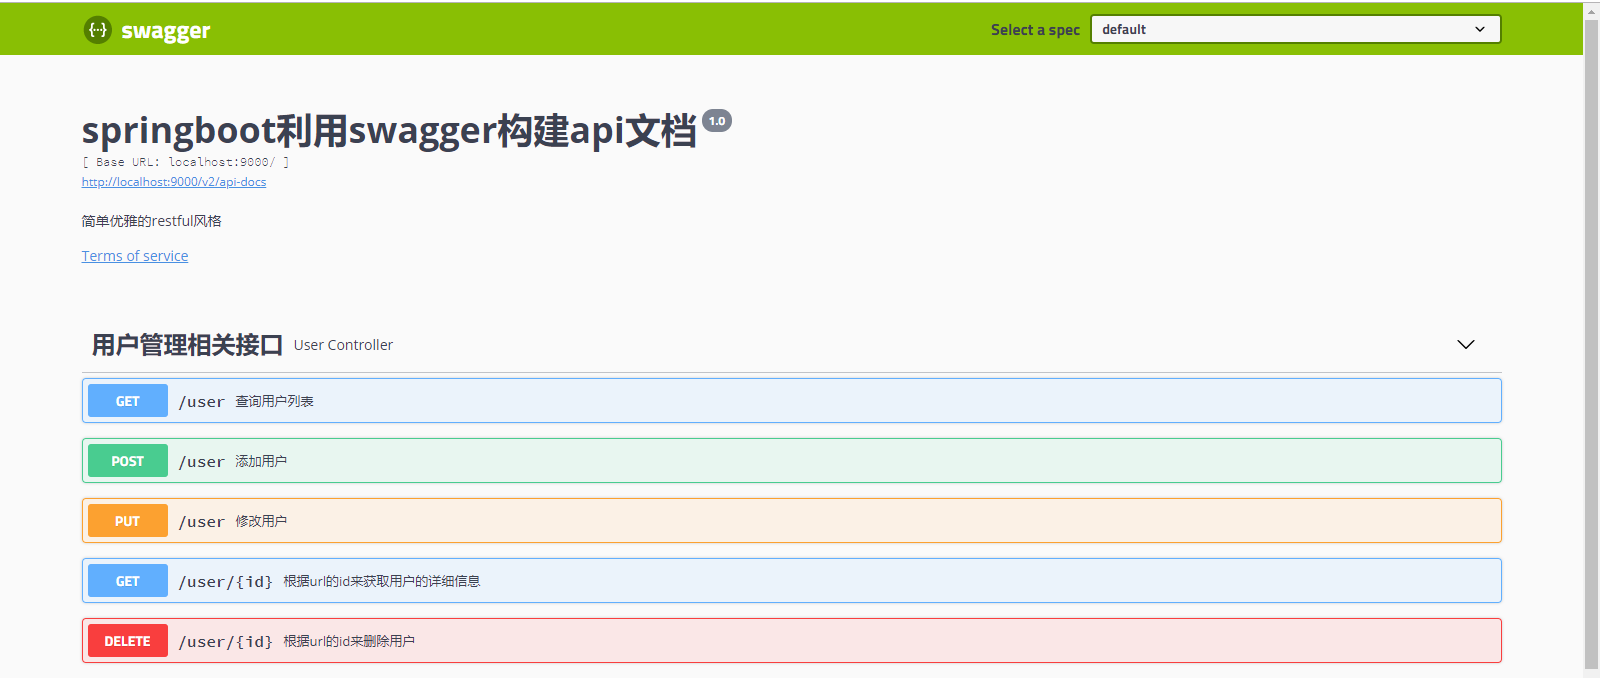
Task: Click the swagger brand text
Action: click(x=166, y=31)
